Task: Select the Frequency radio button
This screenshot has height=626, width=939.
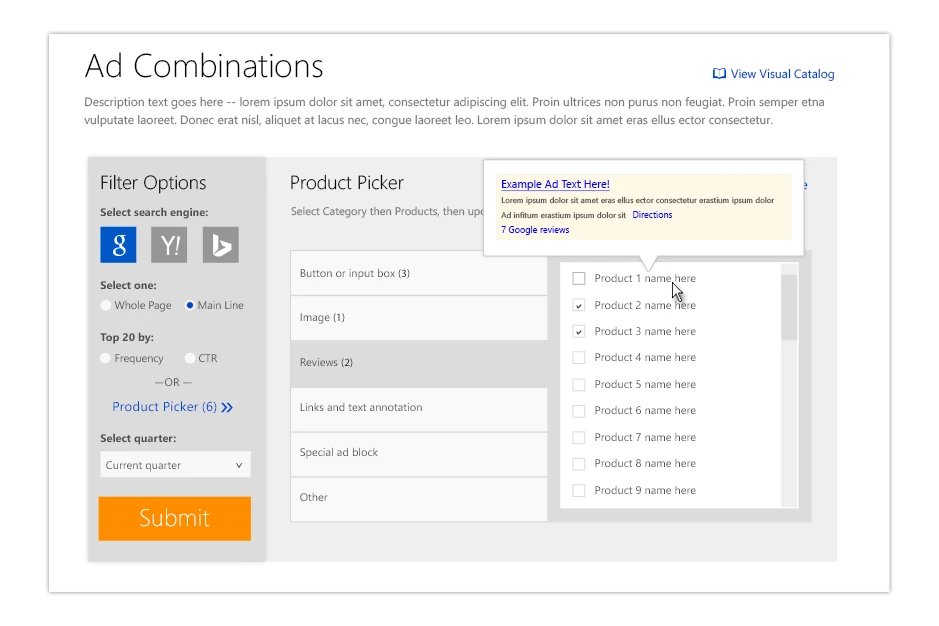Action: click(106, 358)
